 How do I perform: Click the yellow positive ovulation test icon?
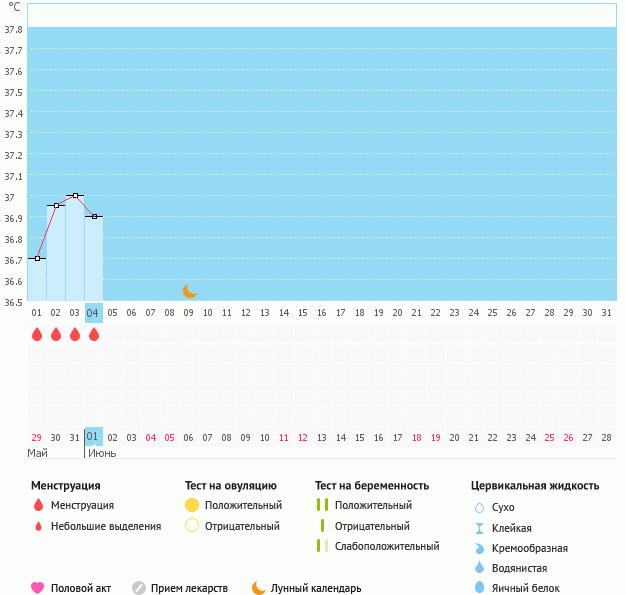click(x=192, y=505)
